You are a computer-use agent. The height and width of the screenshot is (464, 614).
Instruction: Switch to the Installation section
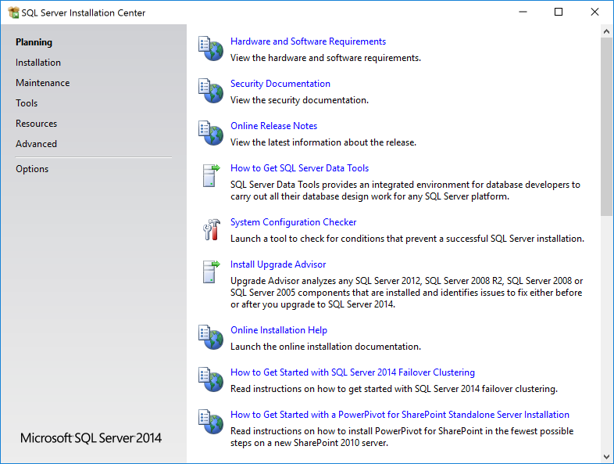pyautogui.click(x=38, y=63)
